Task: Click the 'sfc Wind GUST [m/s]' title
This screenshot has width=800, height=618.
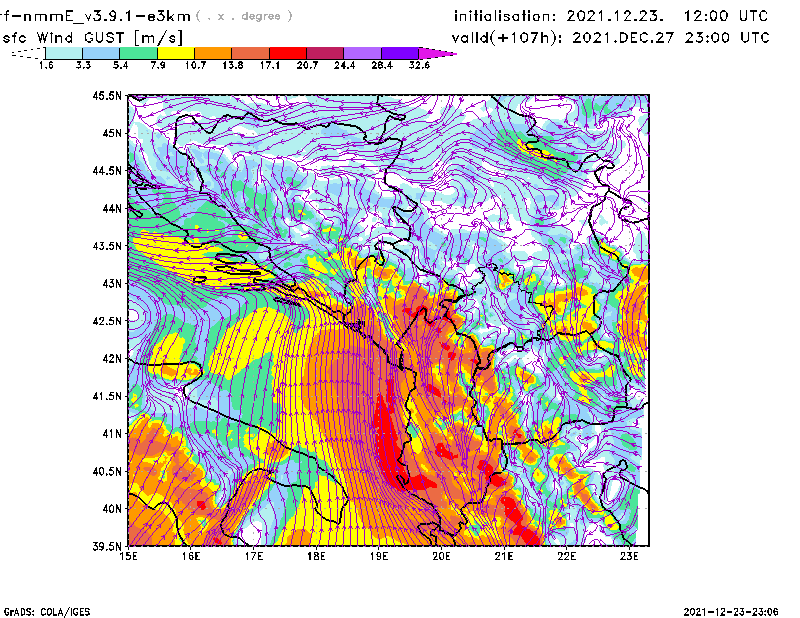Action: pyautogui.click(x=92, y=38)
